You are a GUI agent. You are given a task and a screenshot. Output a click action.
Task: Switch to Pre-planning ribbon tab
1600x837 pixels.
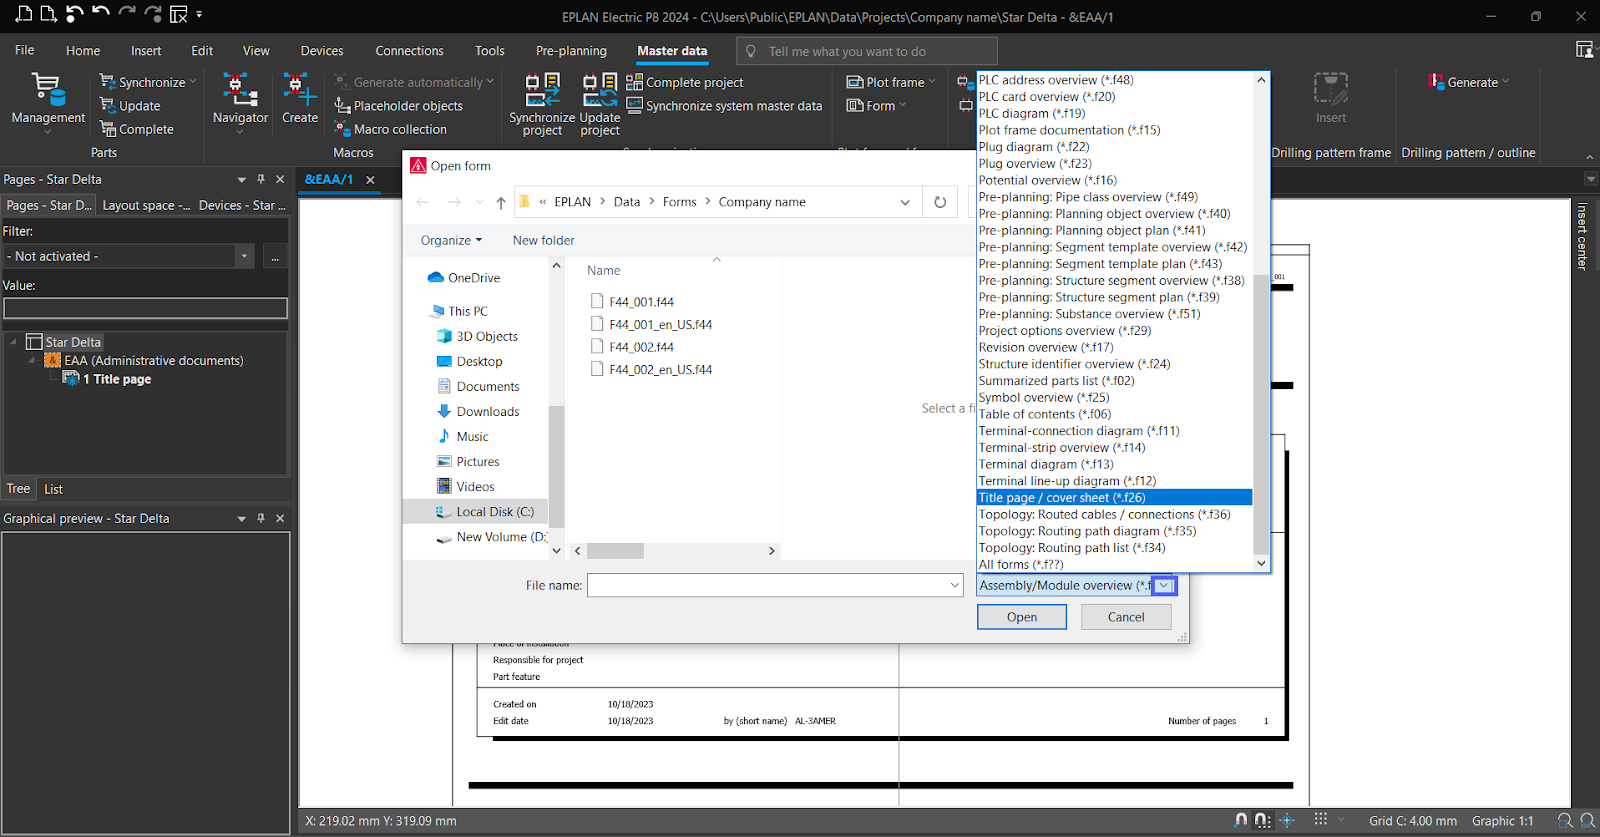(x=571, y=51)
